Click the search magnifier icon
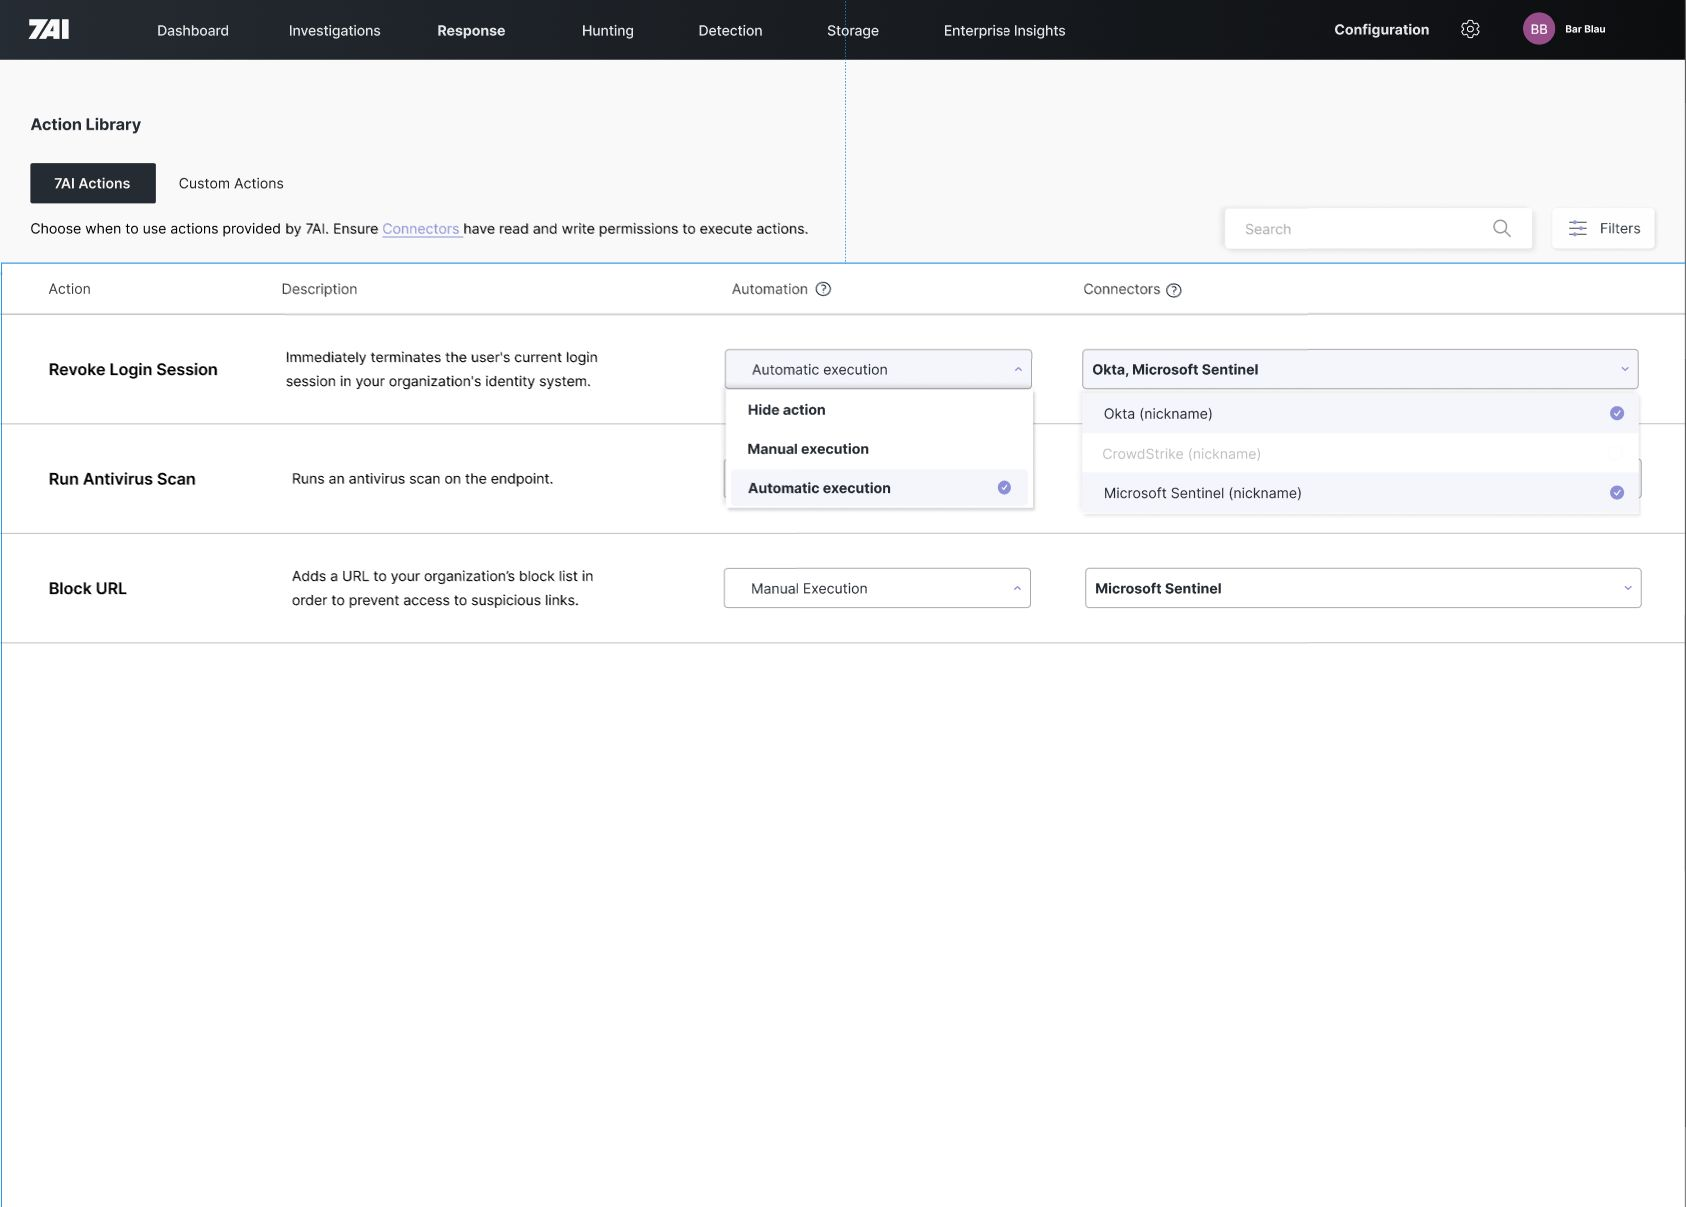The height and width of the screenshot is (1207, 1686). click(x=1501, y=228)
